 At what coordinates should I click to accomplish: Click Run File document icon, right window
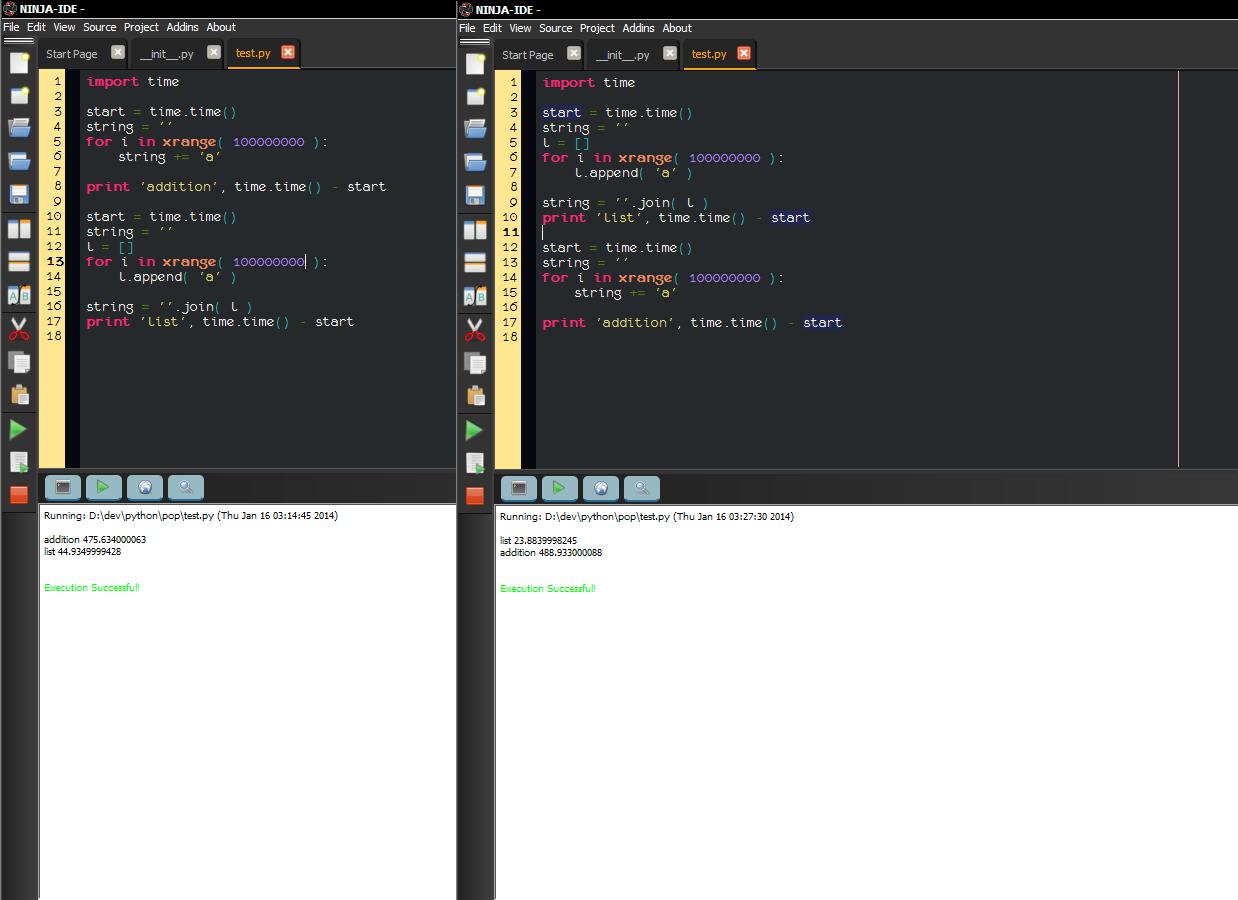tap(476, 463)
